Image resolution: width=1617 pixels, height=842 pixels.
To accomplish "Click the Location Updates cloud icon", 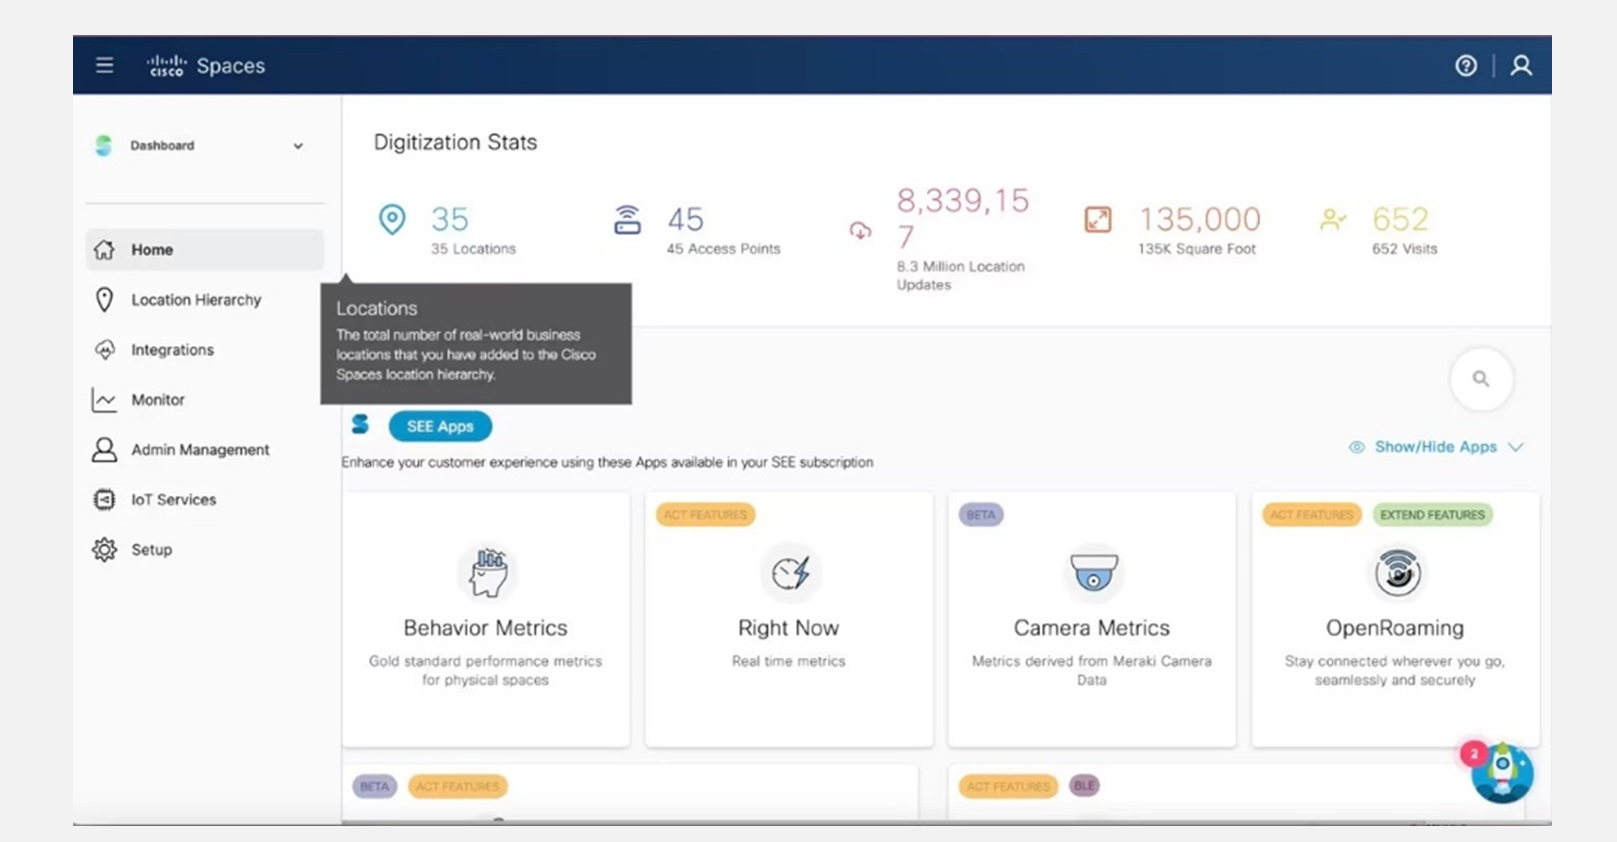I will (860, 231).
